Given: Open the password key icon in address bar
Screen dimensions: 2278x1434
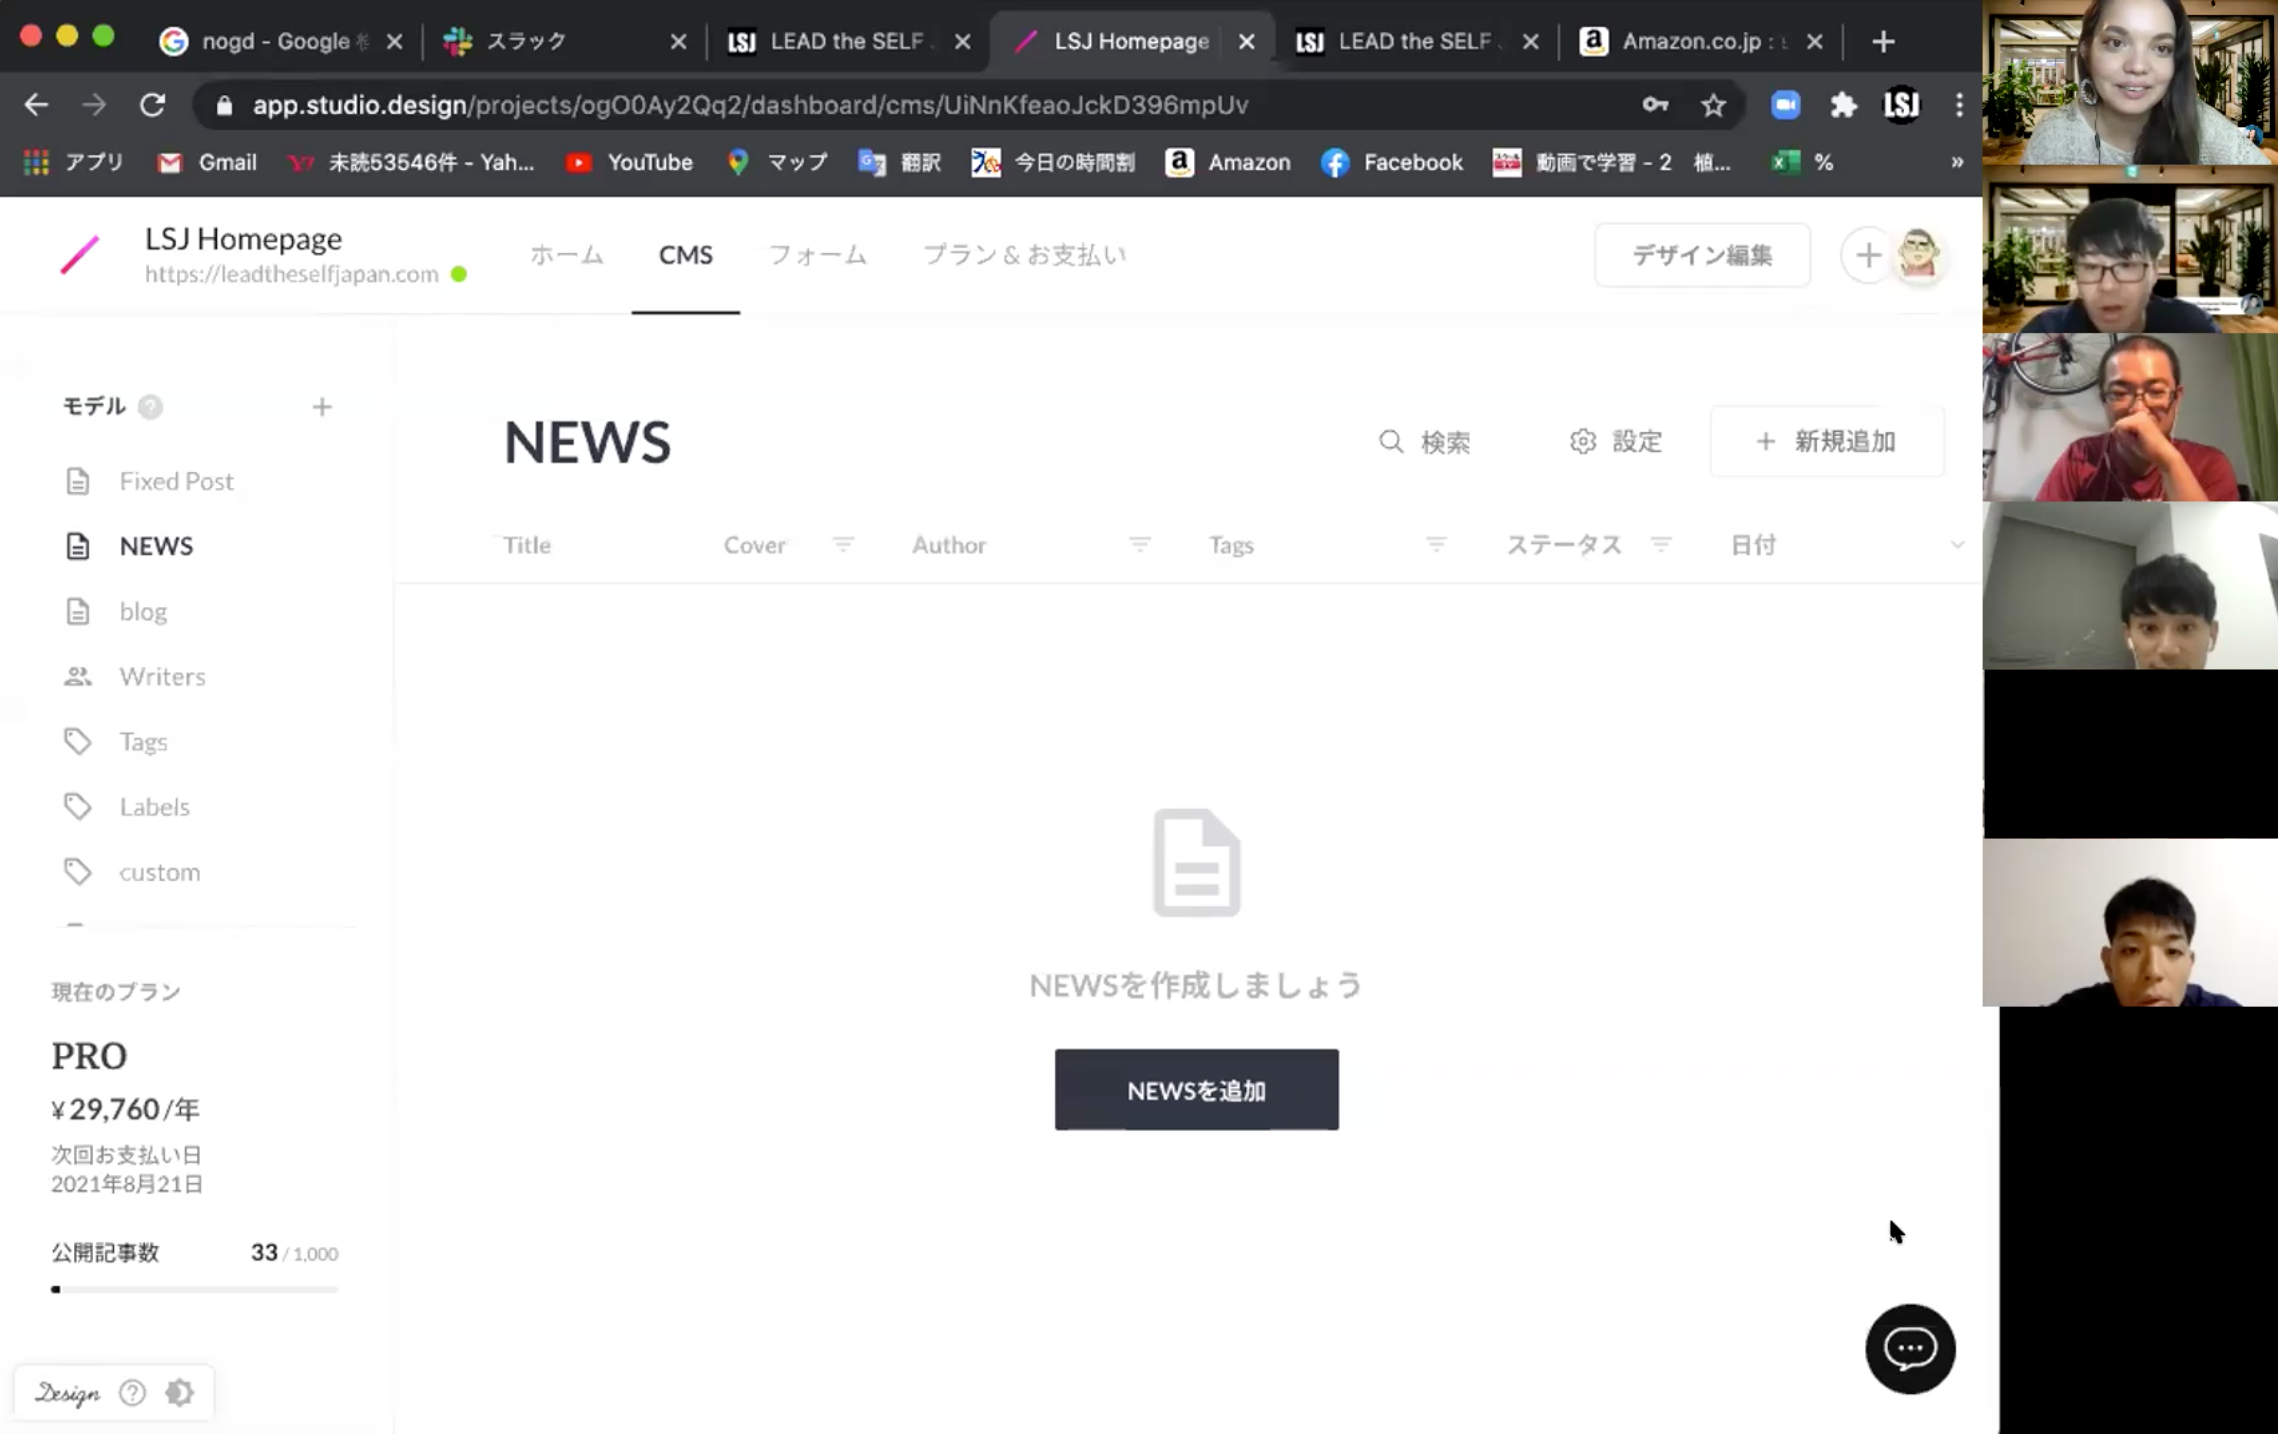Looking at the screenshot, I should tap(1655, 104).
